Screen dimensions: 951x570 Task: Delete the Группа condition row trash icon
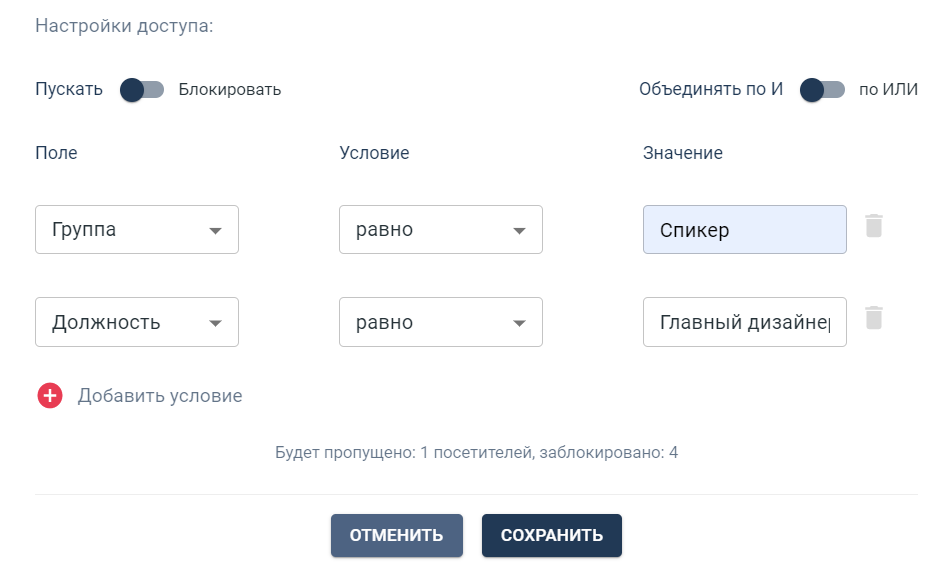pyautogui.click(x=874, y=225)
